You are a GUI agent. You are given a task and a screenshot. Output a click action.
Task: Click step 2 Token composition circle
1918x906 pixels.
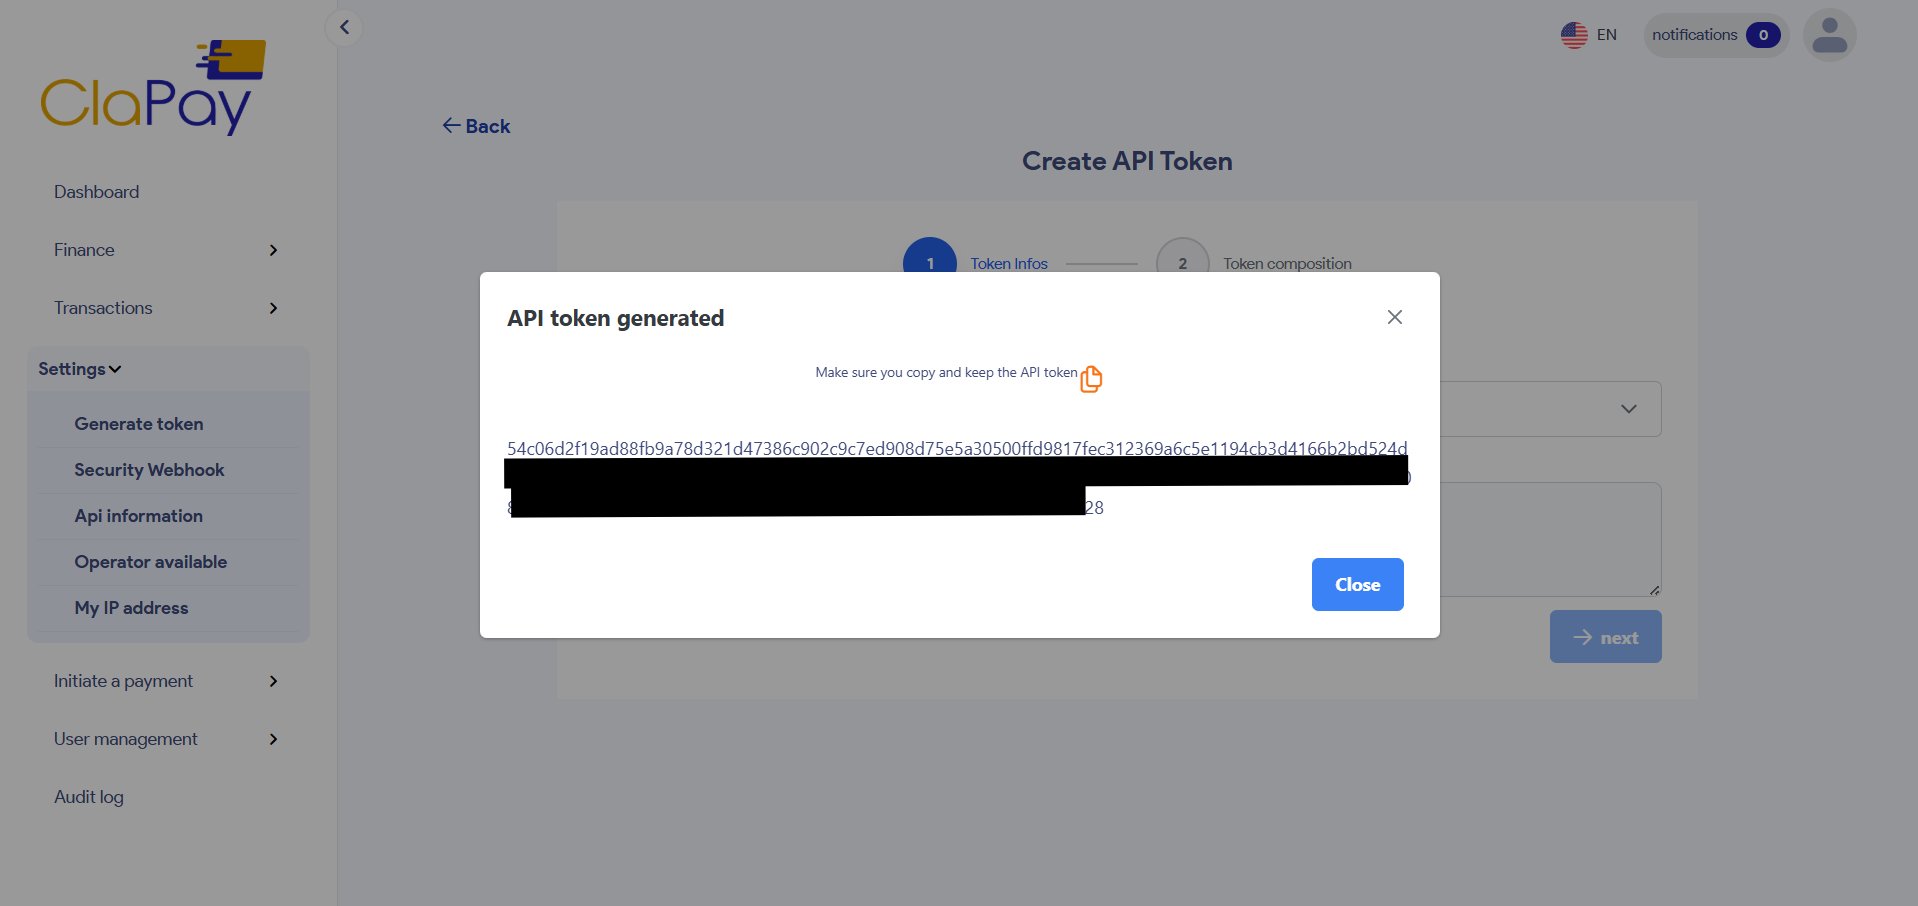pos(1182,262)
